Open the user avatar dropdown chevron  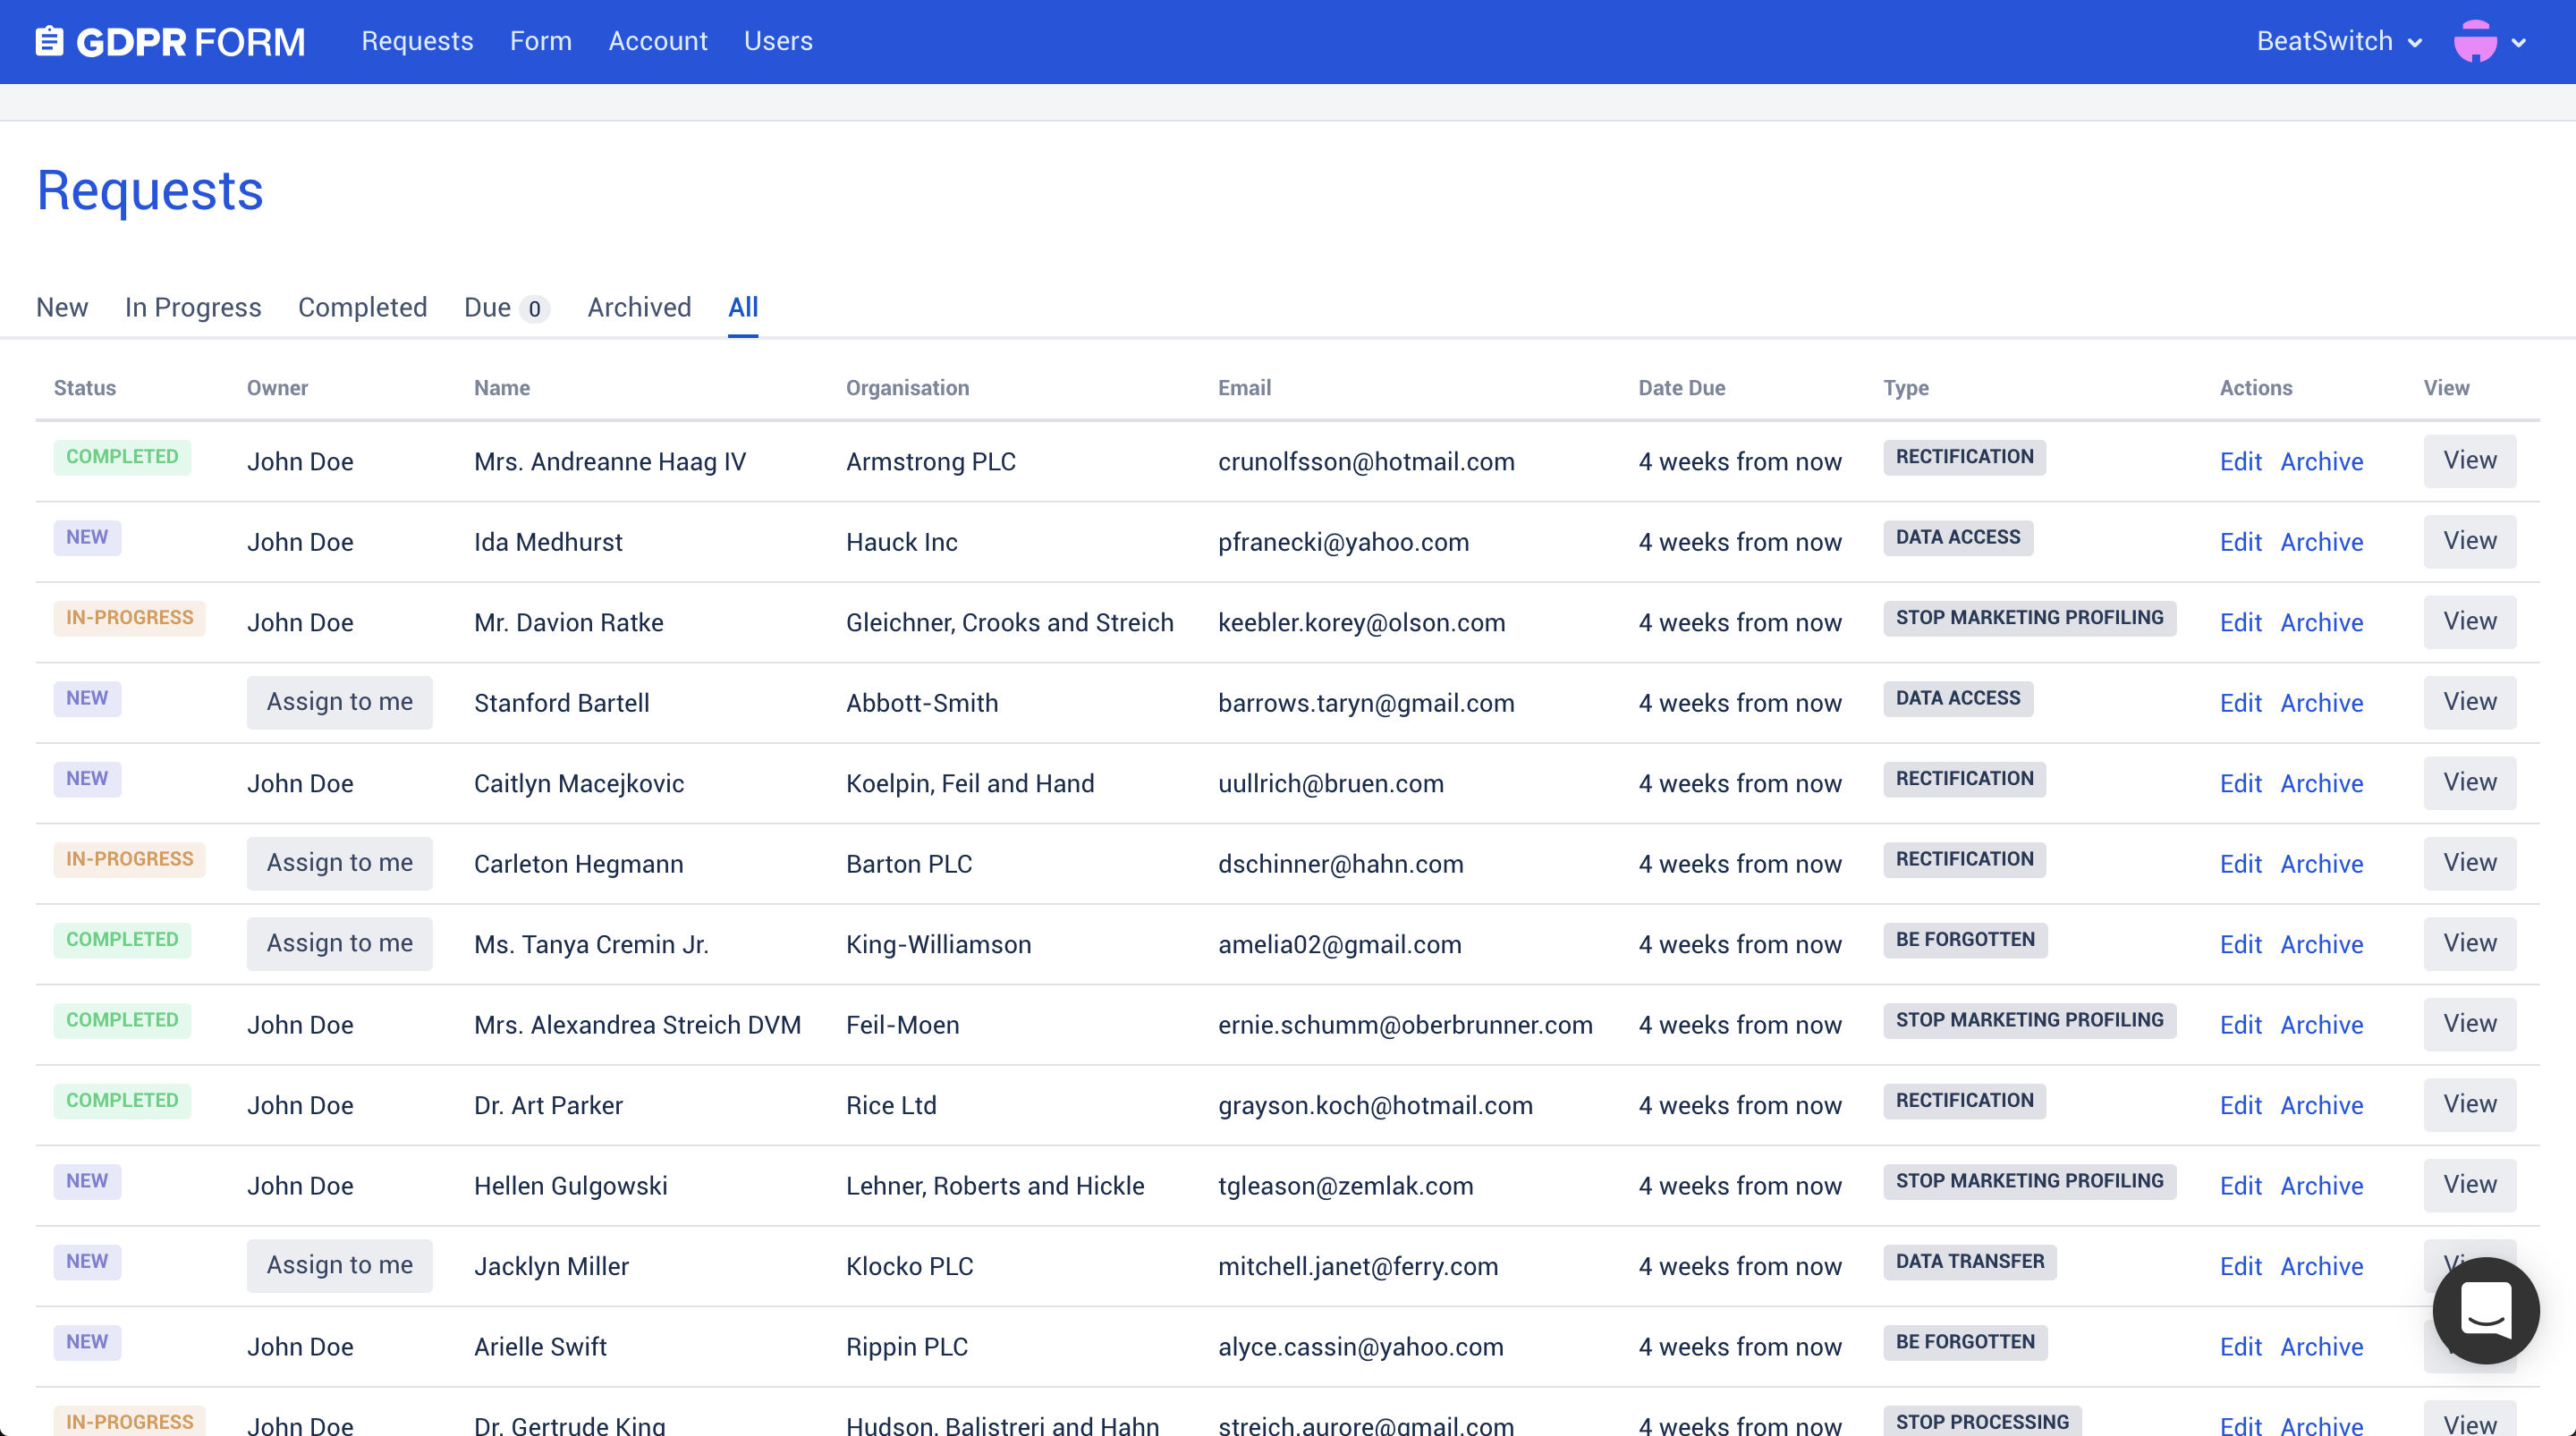coord(2519,43)
